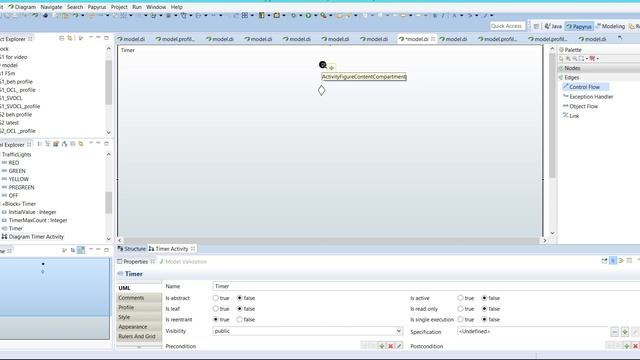Select PREGREEN in Model Explorer

pos(21,187)
